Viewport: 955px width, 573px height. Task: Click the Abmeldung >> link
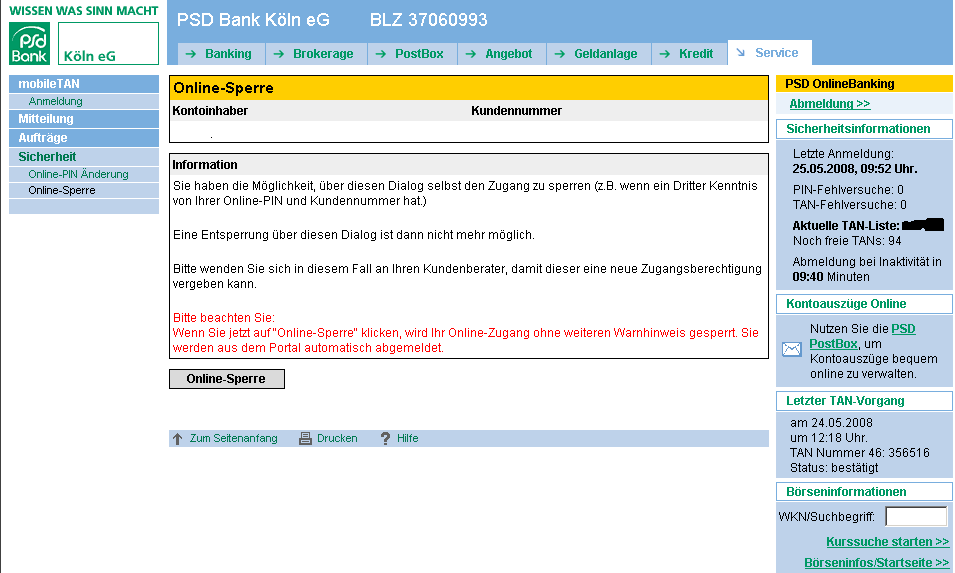point(830,104)
